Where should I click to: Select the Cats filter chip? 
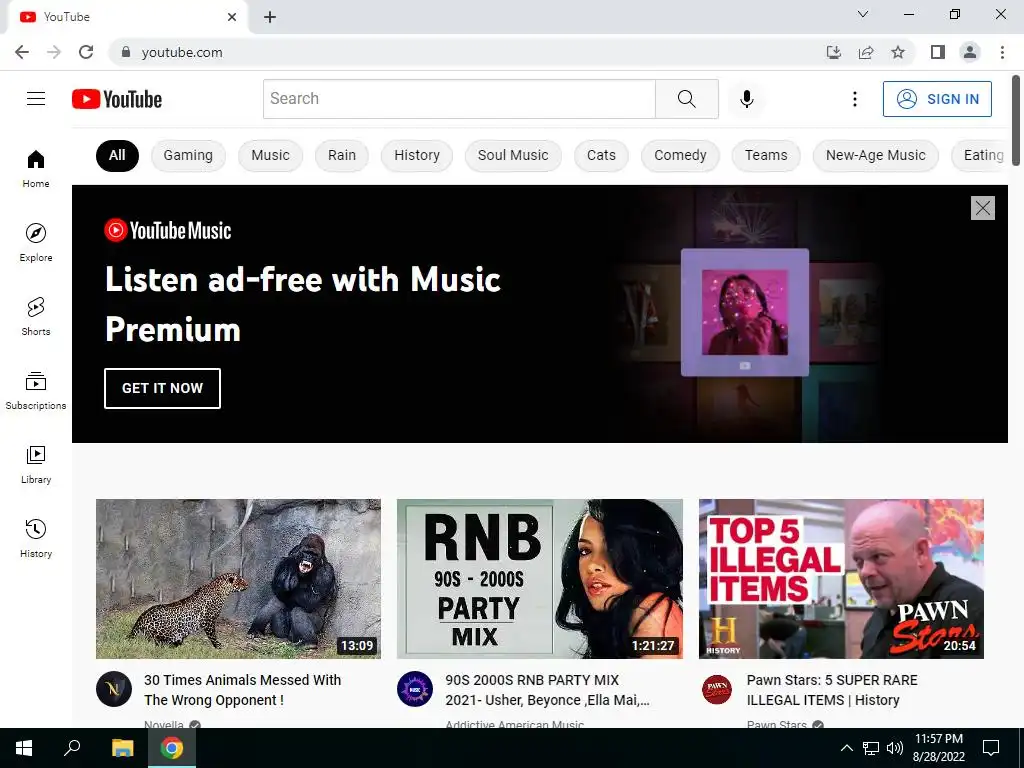click(x=601, y=155)
